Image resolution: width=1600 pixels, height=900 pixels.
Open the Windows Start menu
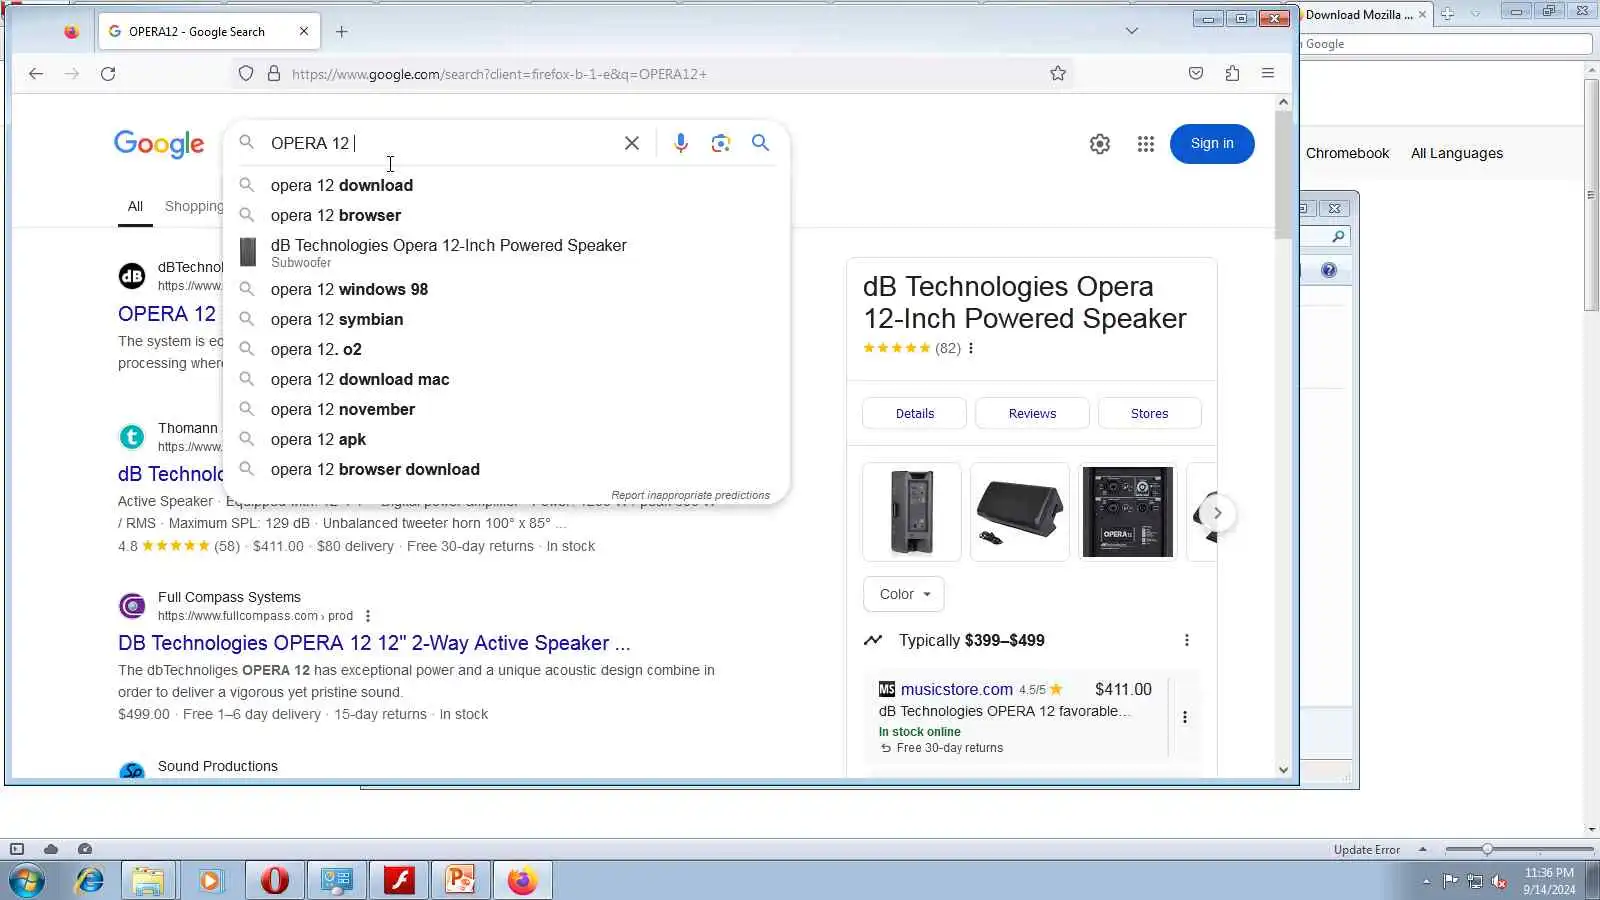26,880
